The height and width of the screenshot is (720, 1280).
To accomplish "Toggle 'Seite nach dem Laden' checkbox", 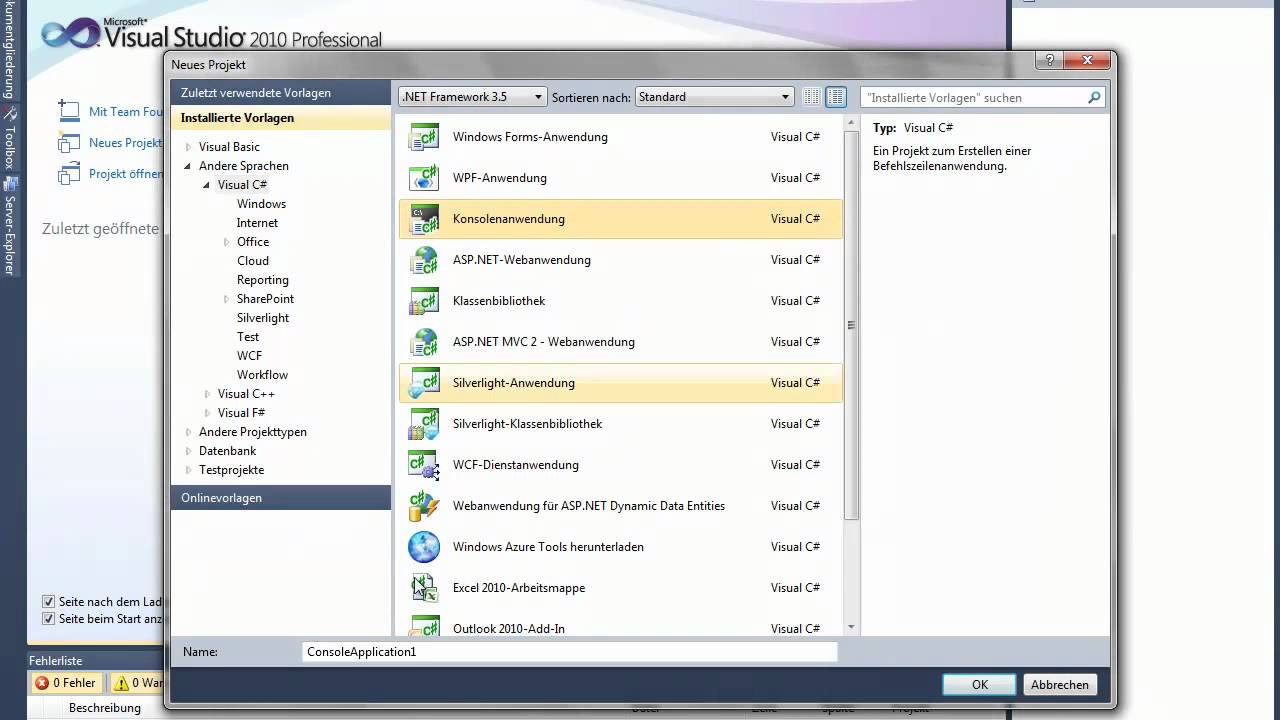I will [x=48, y=602].
